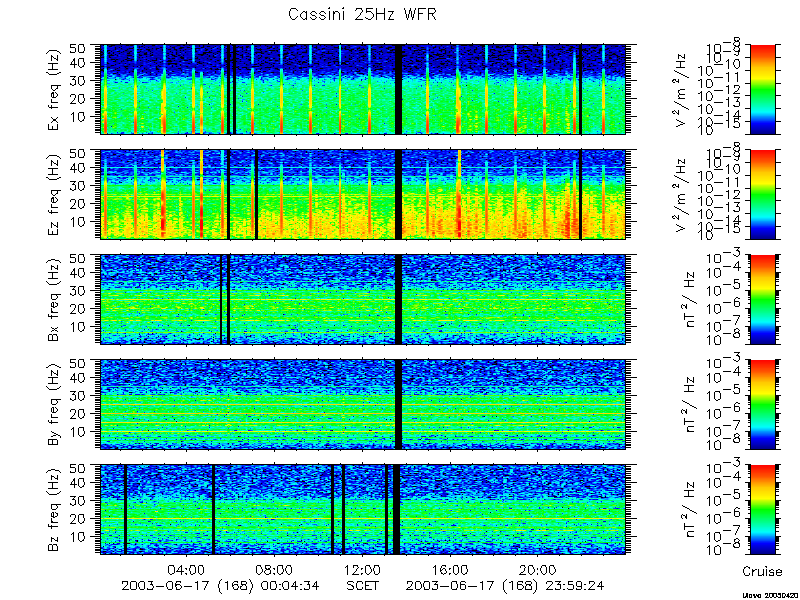Click the 16:00 time axis label
The height and width of the screenshot is (600, 800).
point(450,569)
